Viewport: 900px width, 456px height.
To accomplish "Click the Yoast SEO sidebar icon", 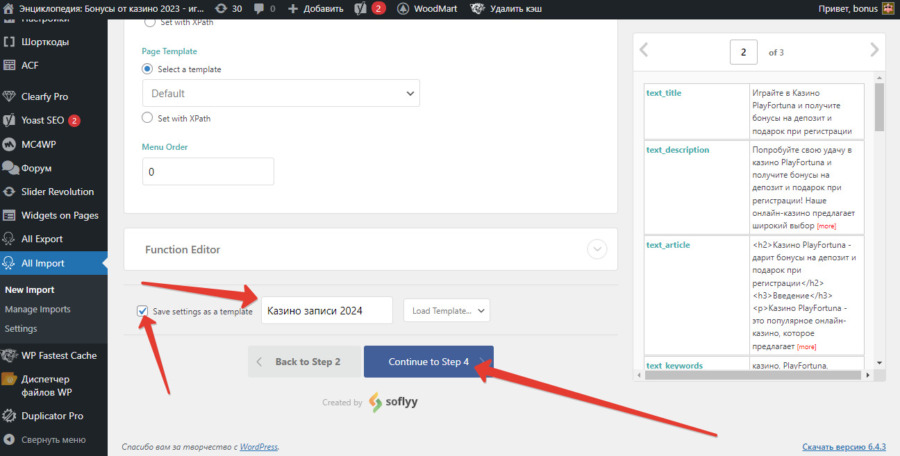I will pos(9,120).
